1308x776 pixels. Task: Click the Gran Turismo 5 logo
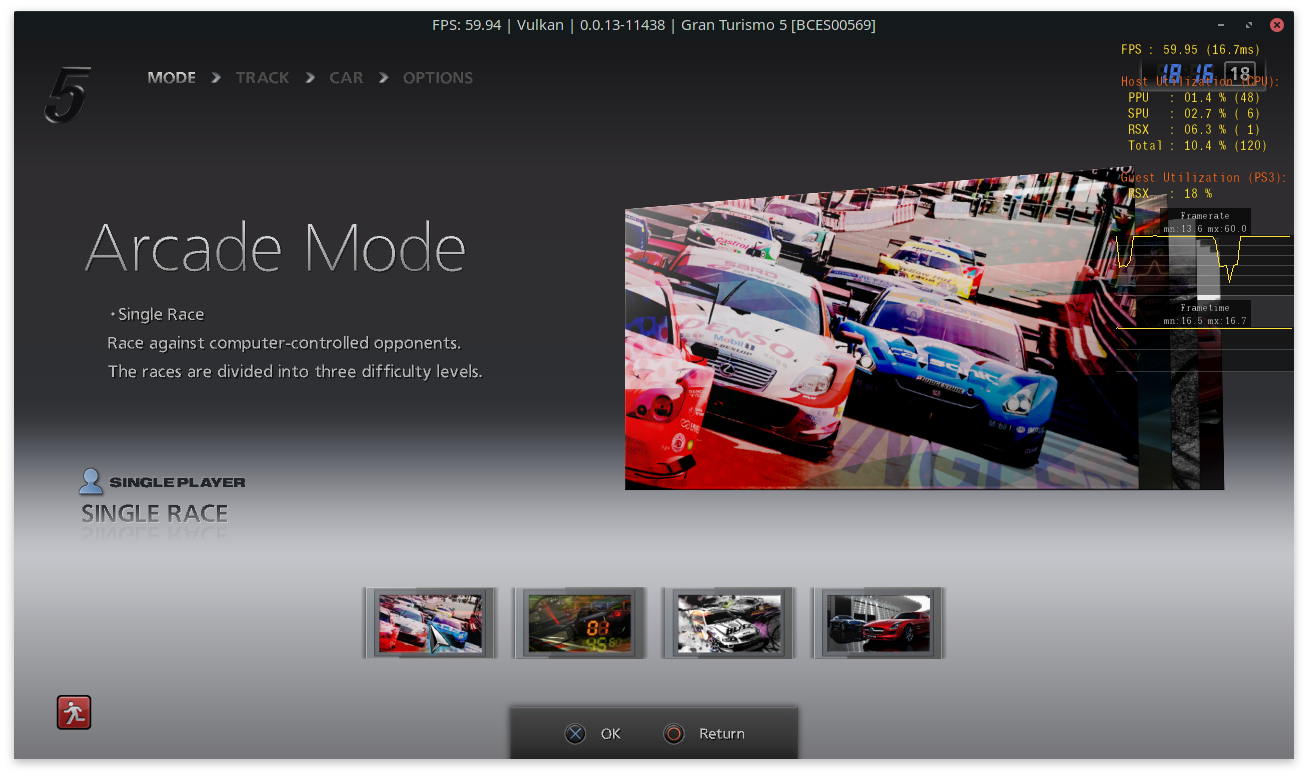(x=68, y=94)
